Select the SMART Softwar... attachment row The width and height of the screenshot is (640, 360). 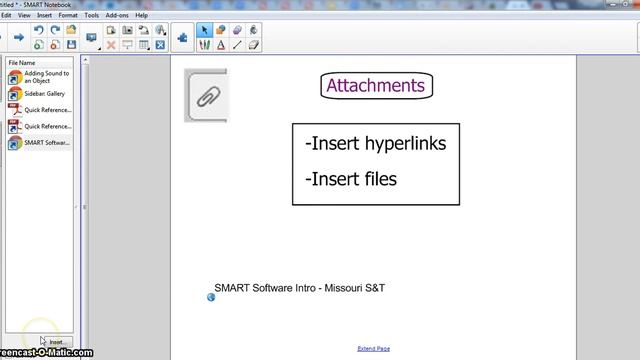tap(40, 143)
